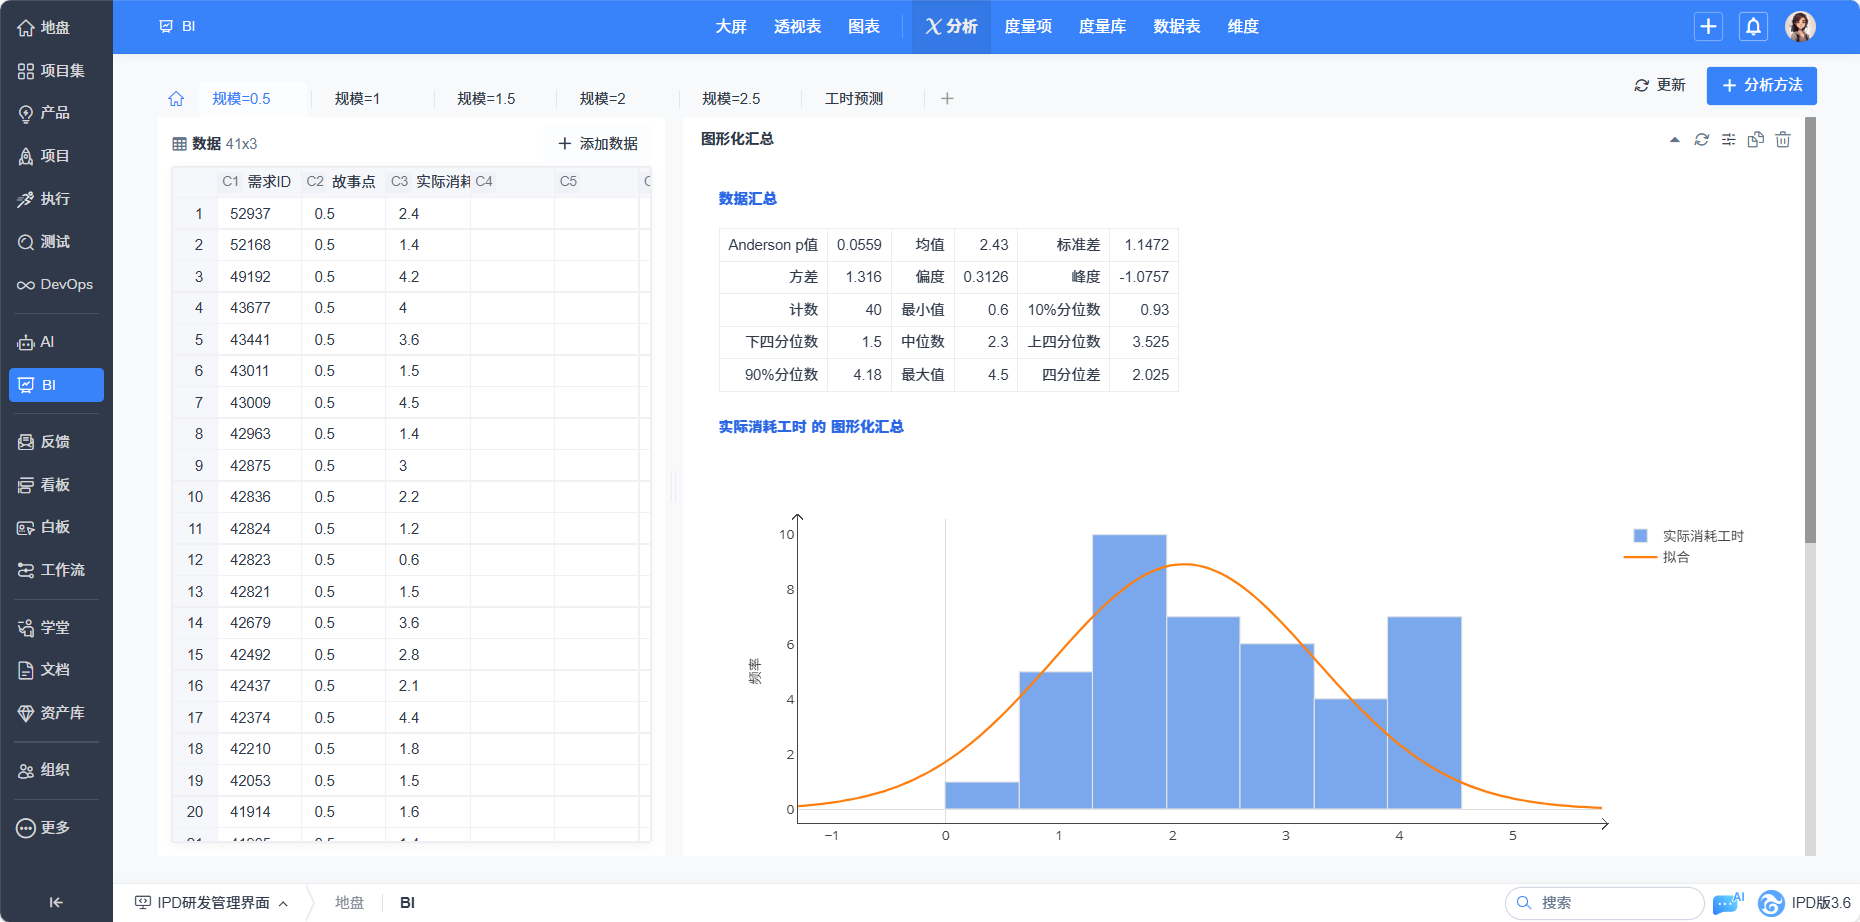The image size is (1860, 922).
Task: Click the vertical scrollbar of chart panel
Action: [1810, 330]
